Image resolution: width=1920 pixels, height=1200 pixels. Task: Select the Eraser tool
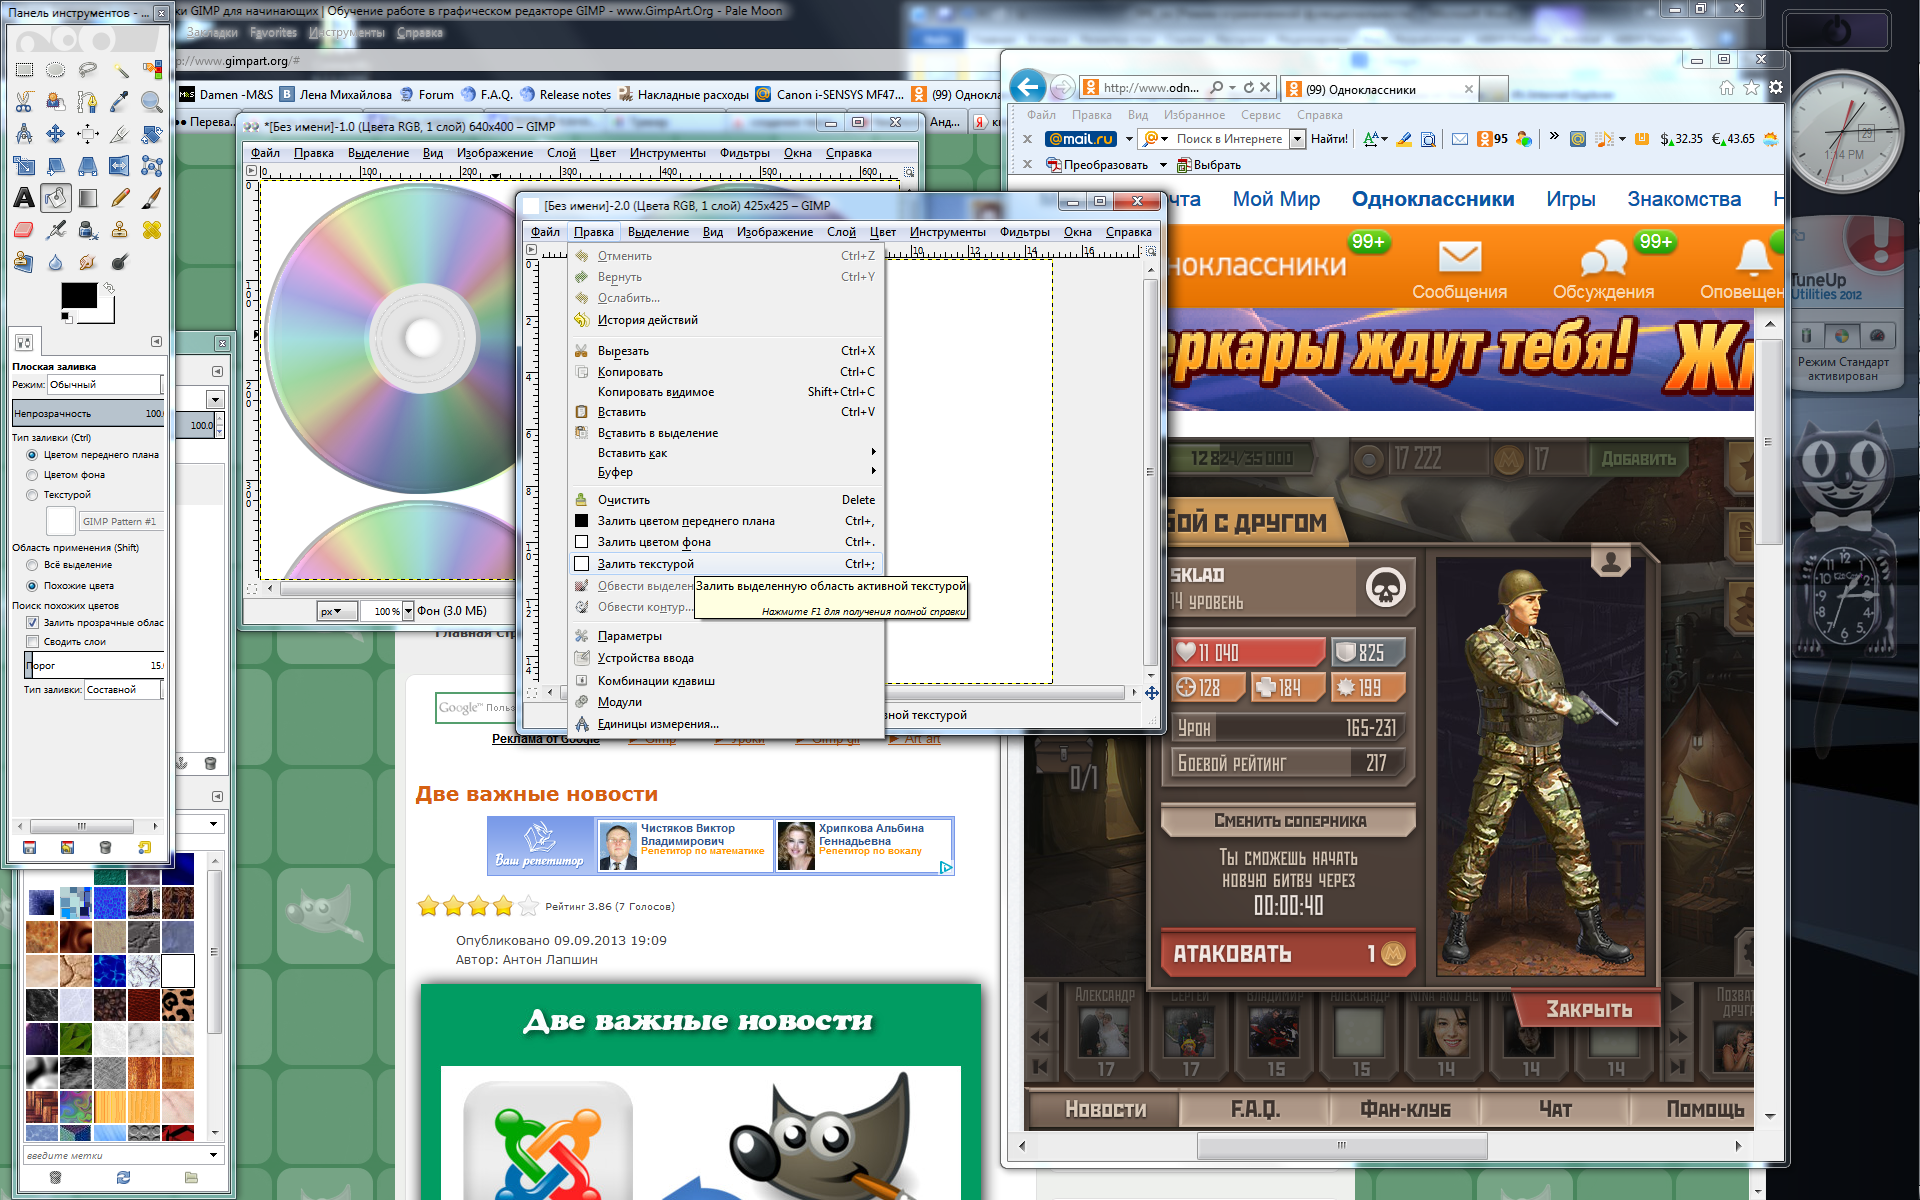click(24, 230)
